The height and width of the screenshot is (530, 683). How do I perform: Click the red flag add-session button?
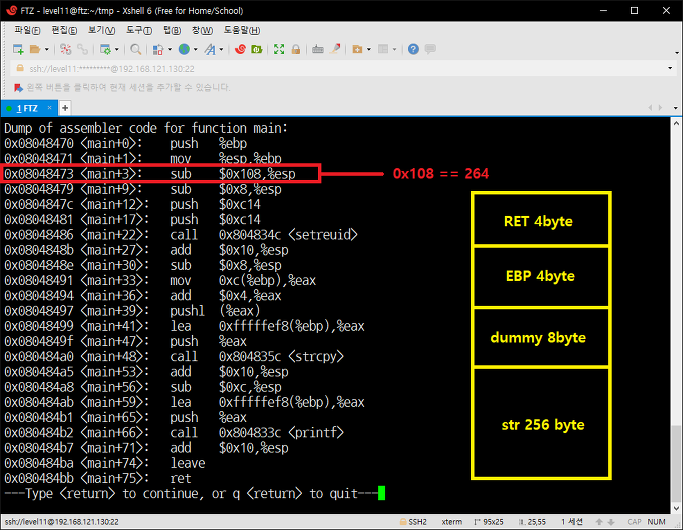[18, 88]
